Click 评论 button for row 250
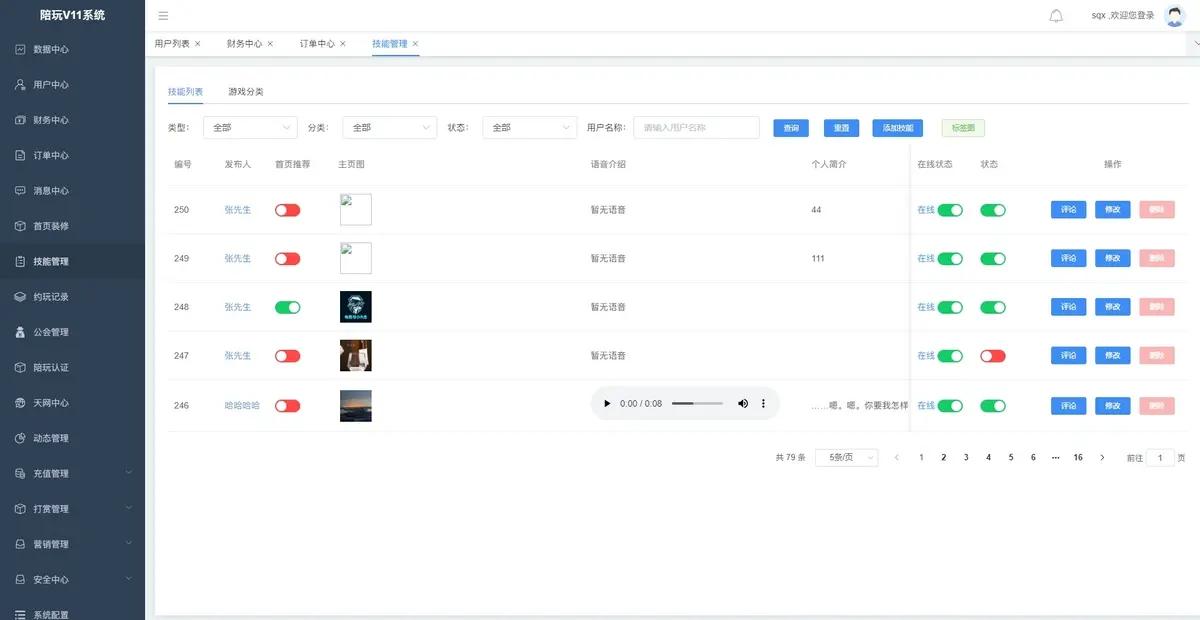 [x=1068, y=210]
